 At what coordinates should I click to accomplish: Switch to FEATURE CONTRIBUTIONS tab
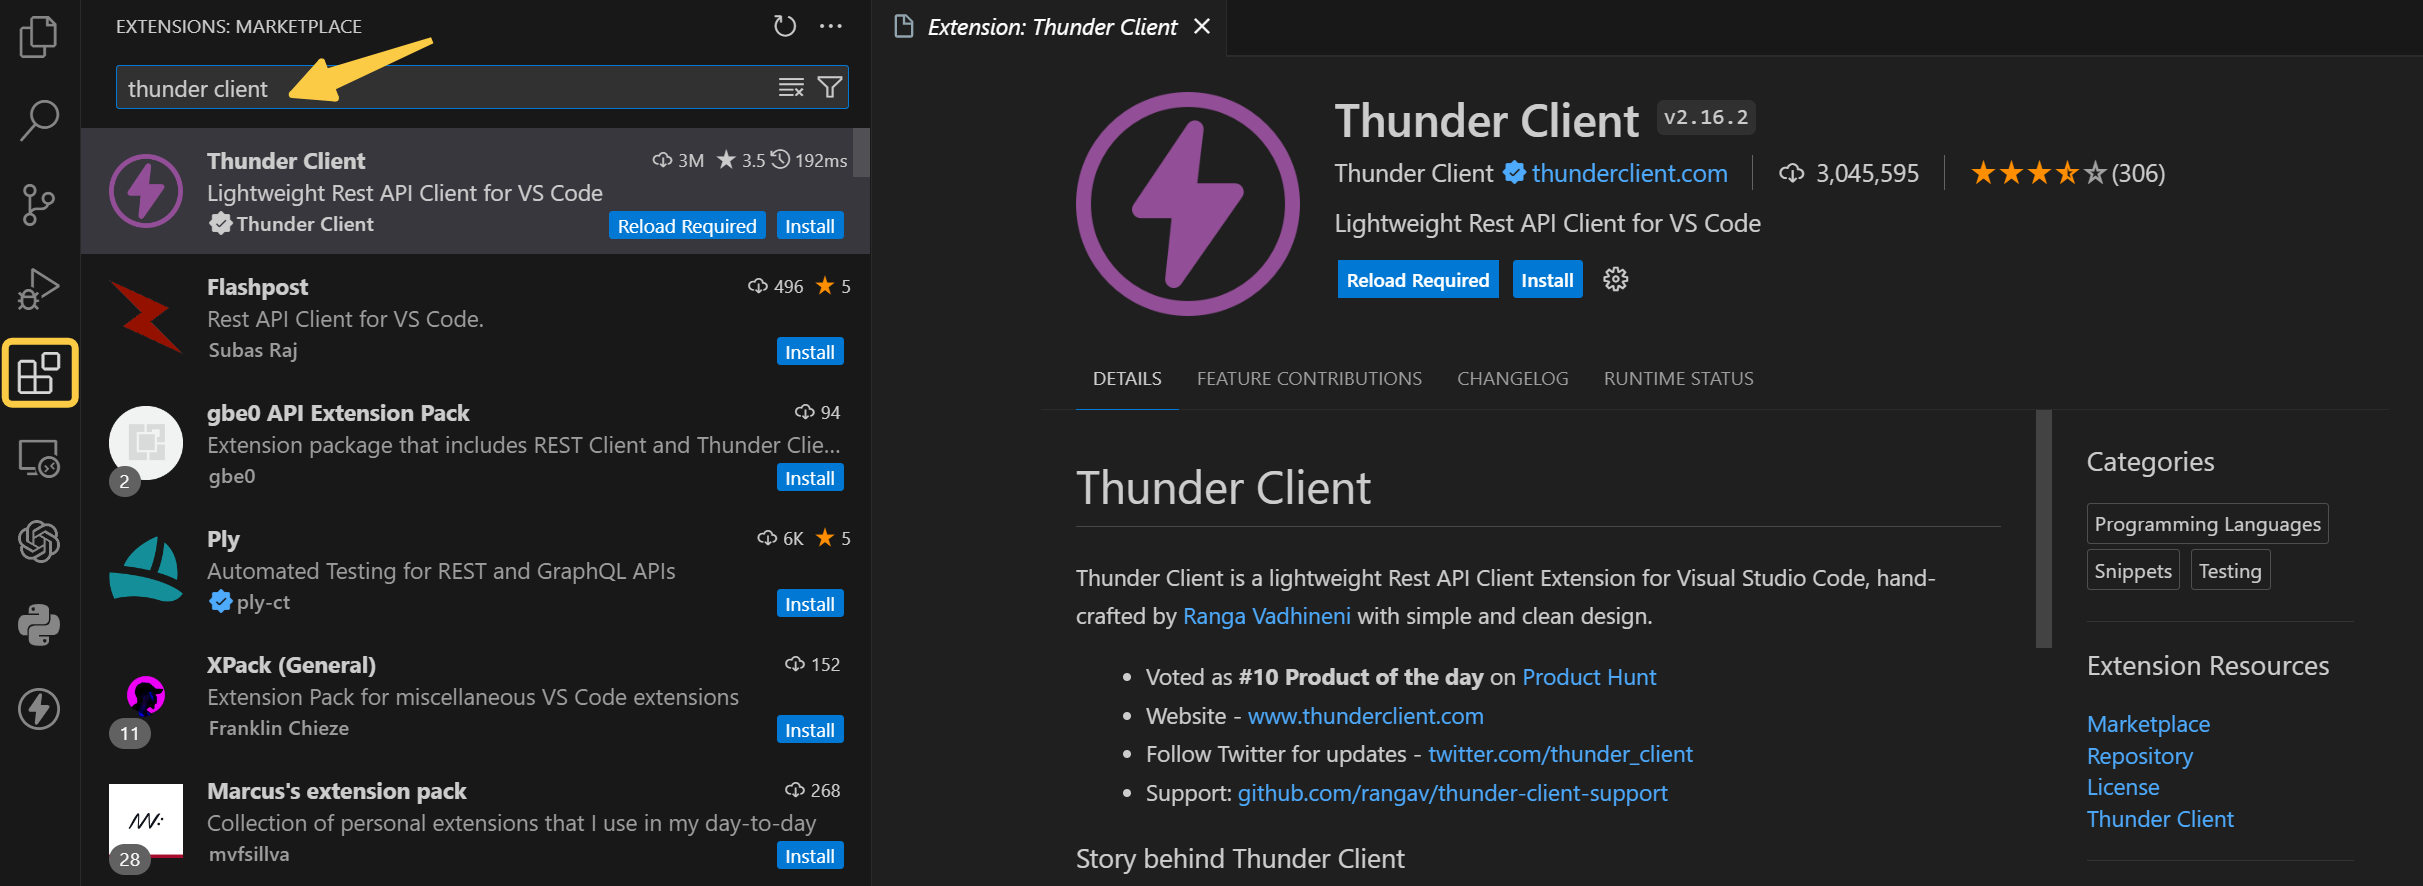pos(1309,379)
